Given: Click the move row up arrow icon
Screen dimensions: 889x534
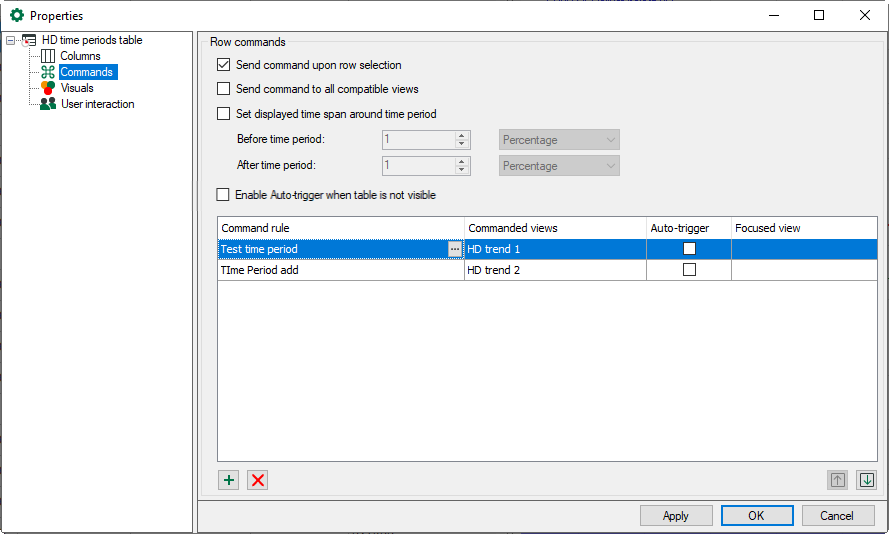Looking at the screenshot, I should pos(837,480).
